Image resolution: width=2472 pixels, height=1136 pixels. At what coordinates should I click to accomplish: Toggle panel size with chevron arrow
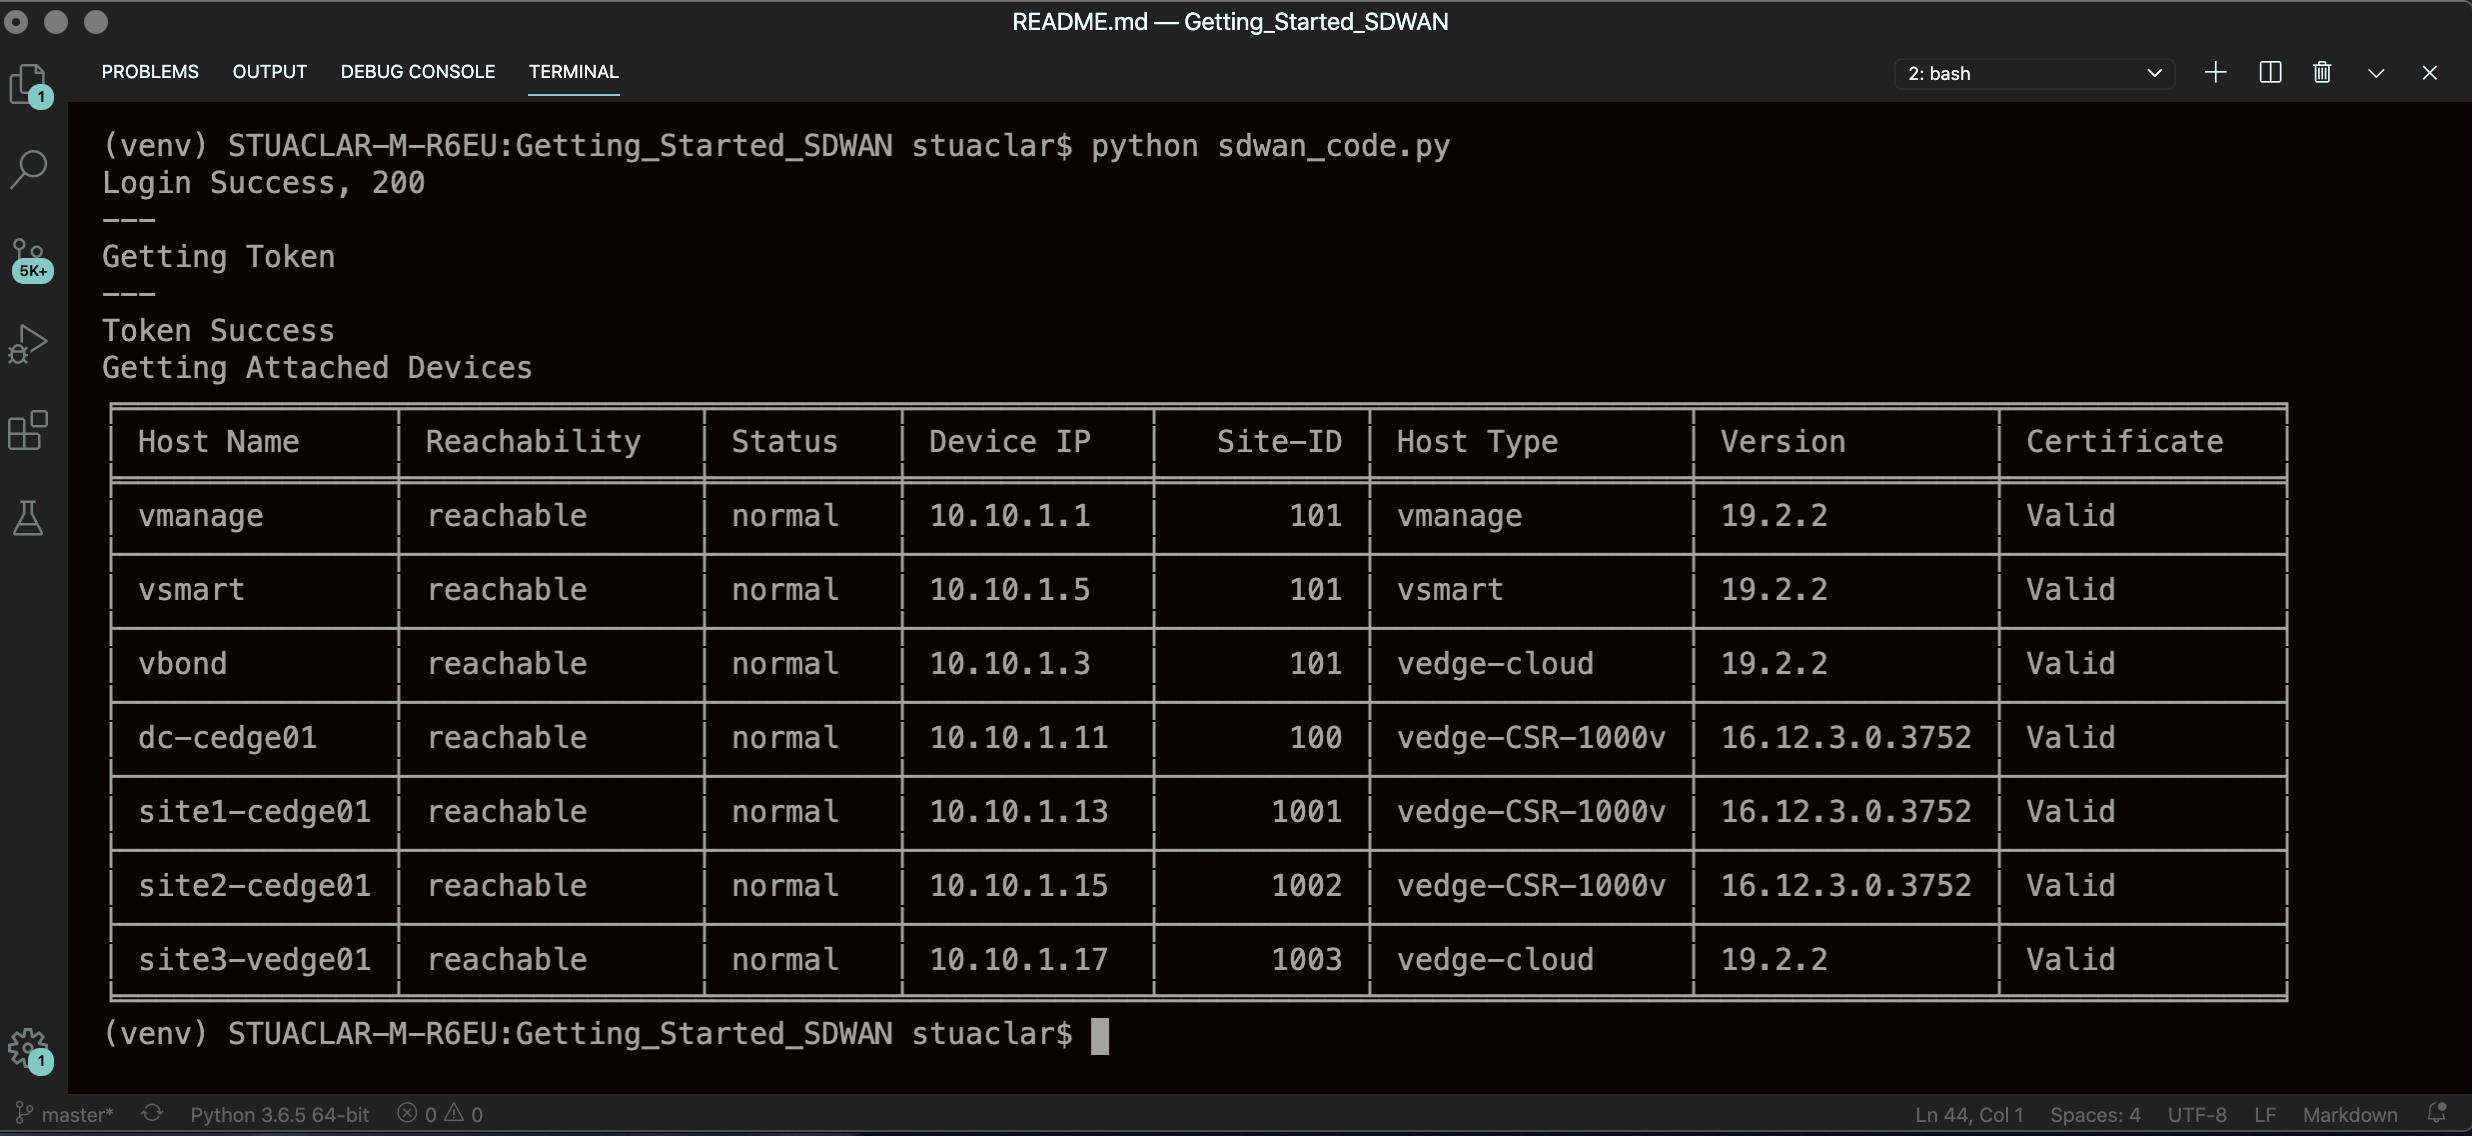point(2376,74)
